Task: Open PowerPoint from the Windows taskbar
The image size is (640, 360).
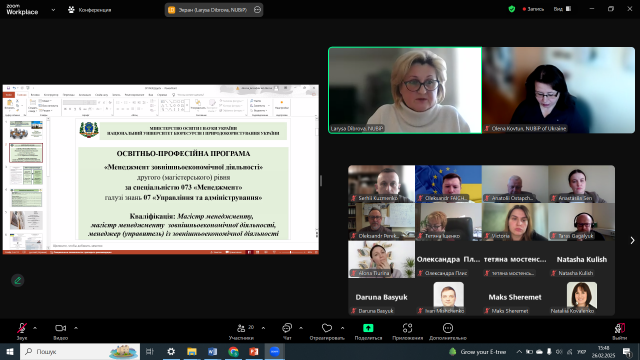Action: (254, 351)
